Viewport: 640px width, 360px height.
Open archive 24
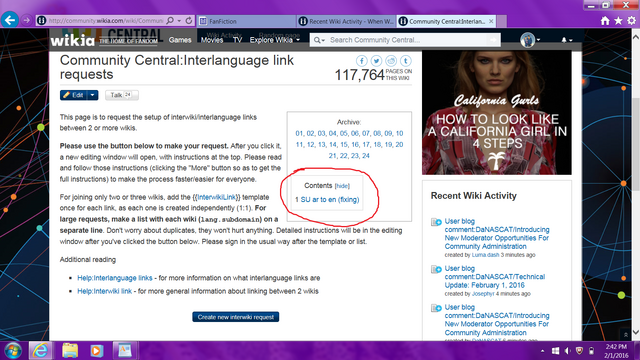click(x=366, y=156)
